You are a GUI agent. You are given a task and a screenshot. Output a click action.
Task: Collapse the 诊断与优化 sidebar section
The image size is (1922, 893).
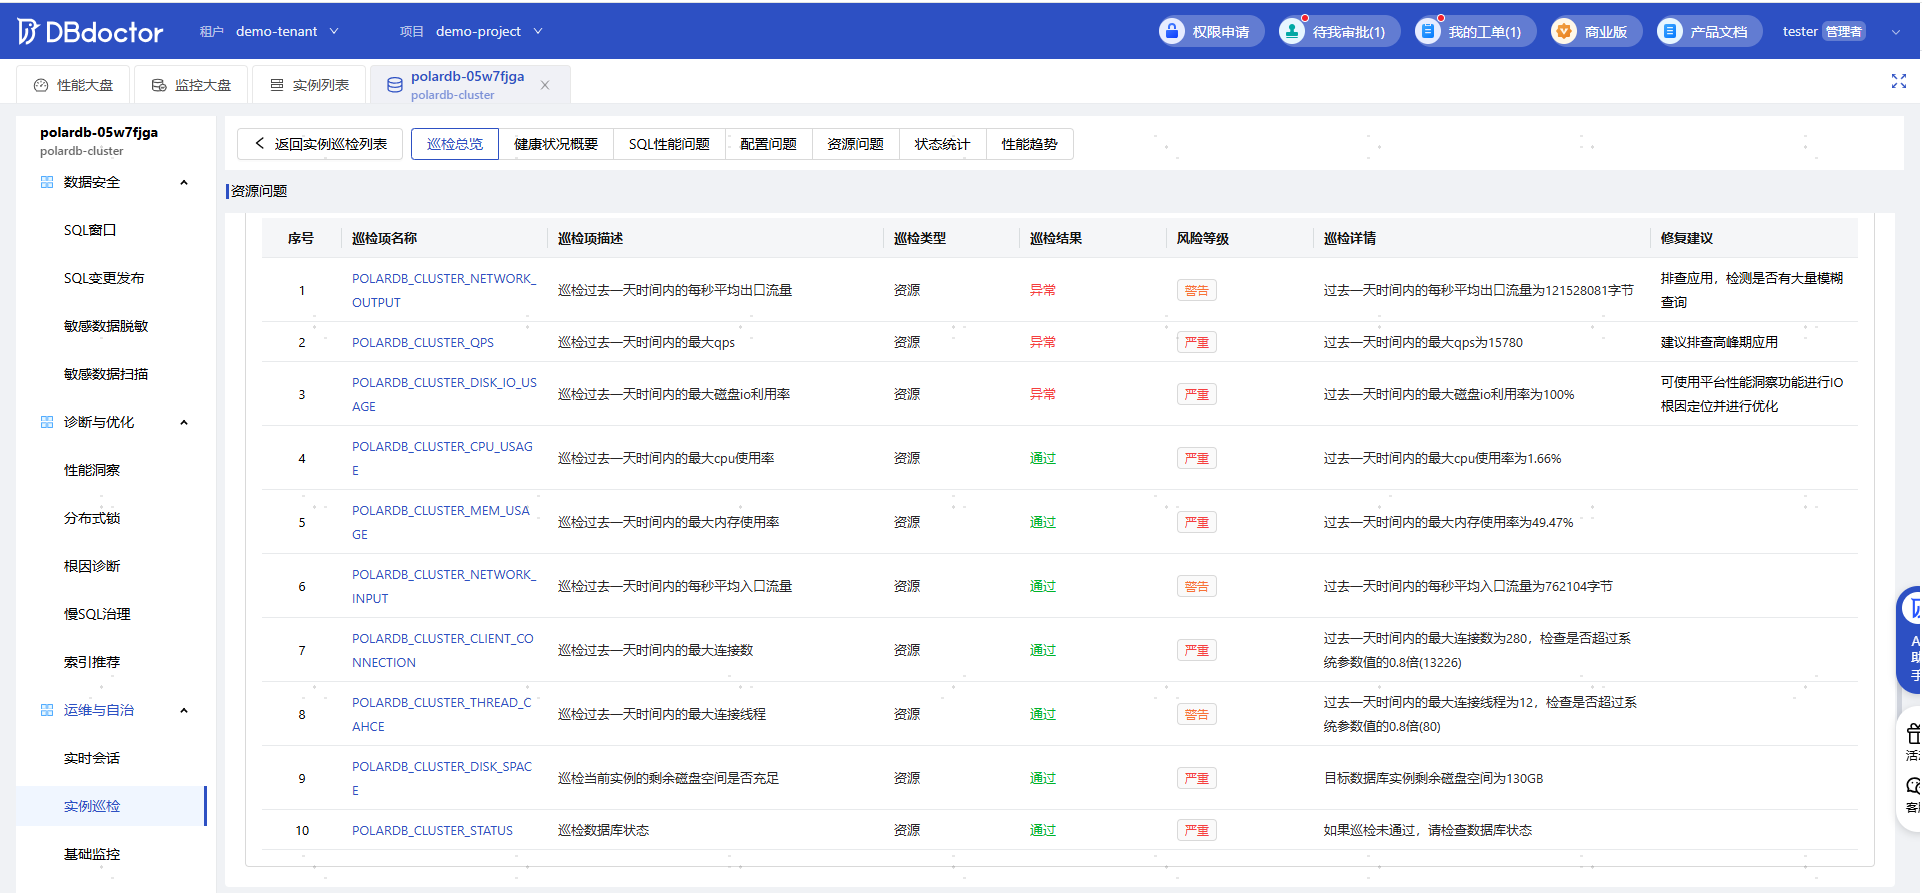[184, 422]
